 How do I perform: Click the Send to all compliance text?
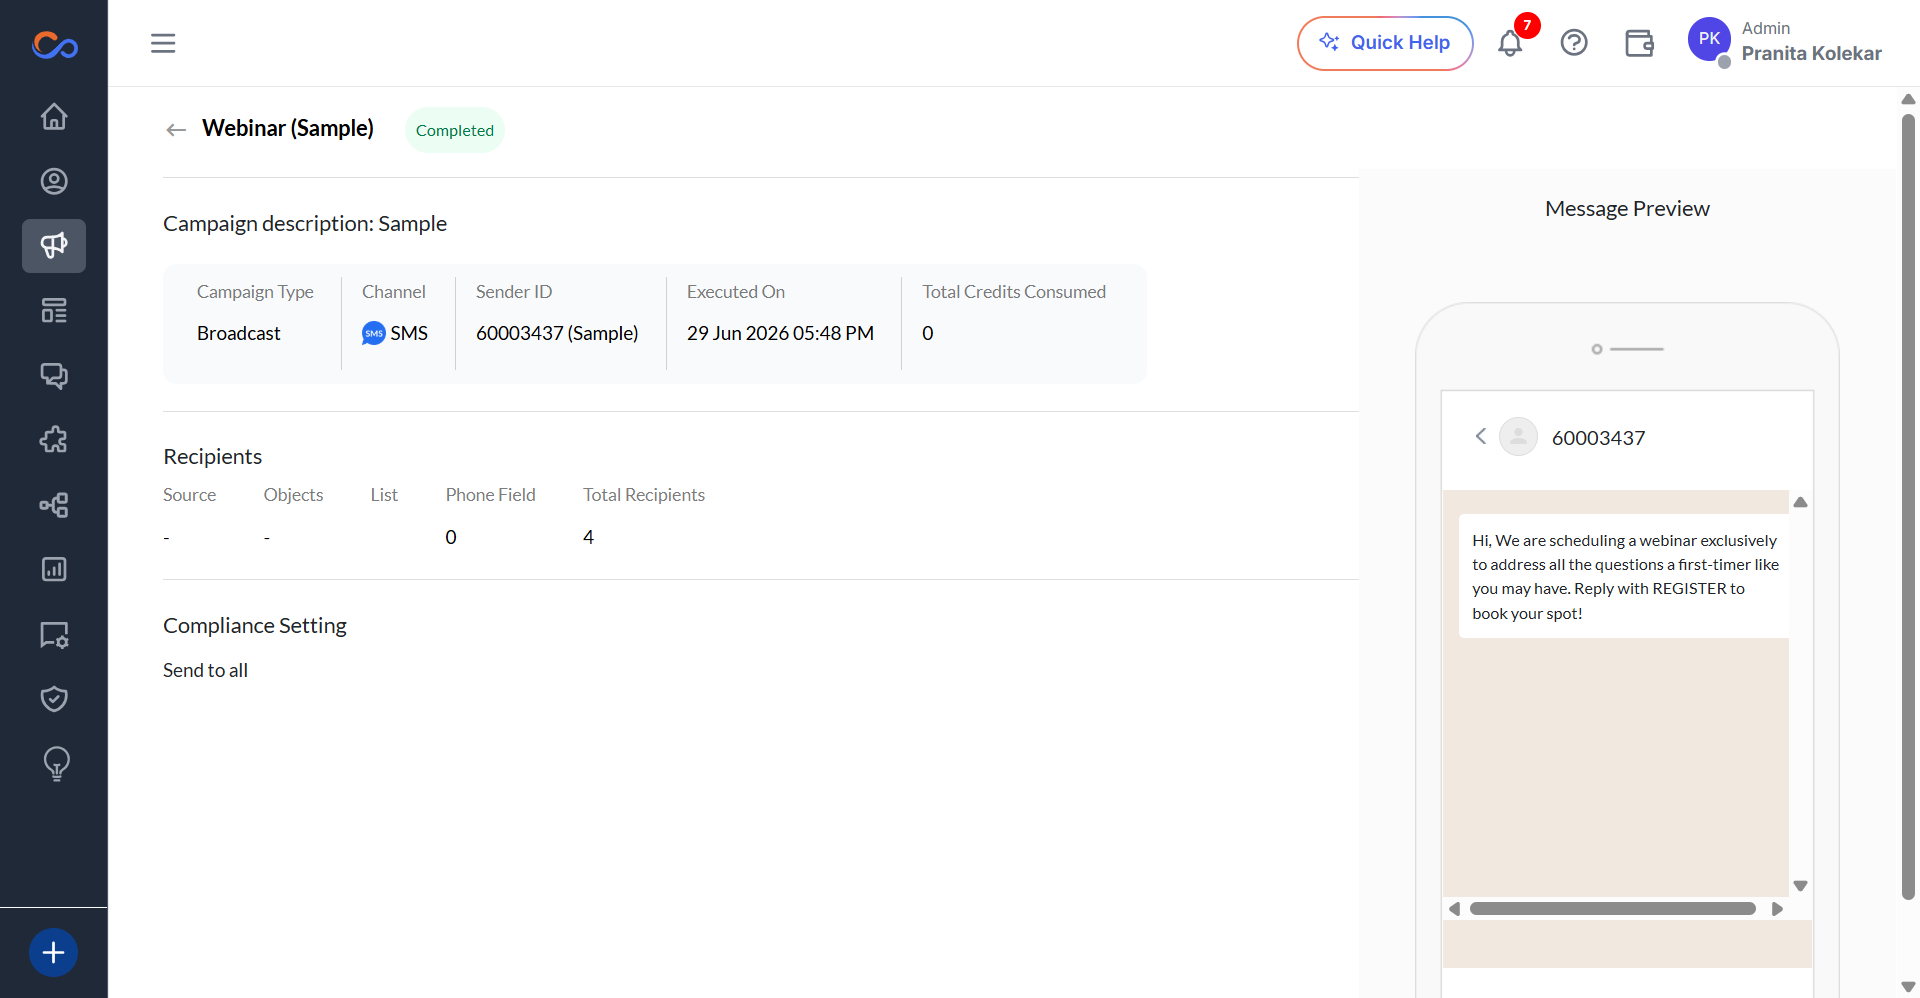click(x=205, y=670)
